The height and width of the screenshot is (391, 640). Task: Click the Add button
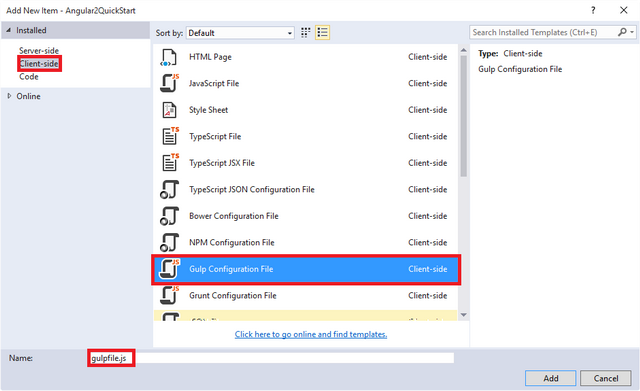(x=550, y=378)
